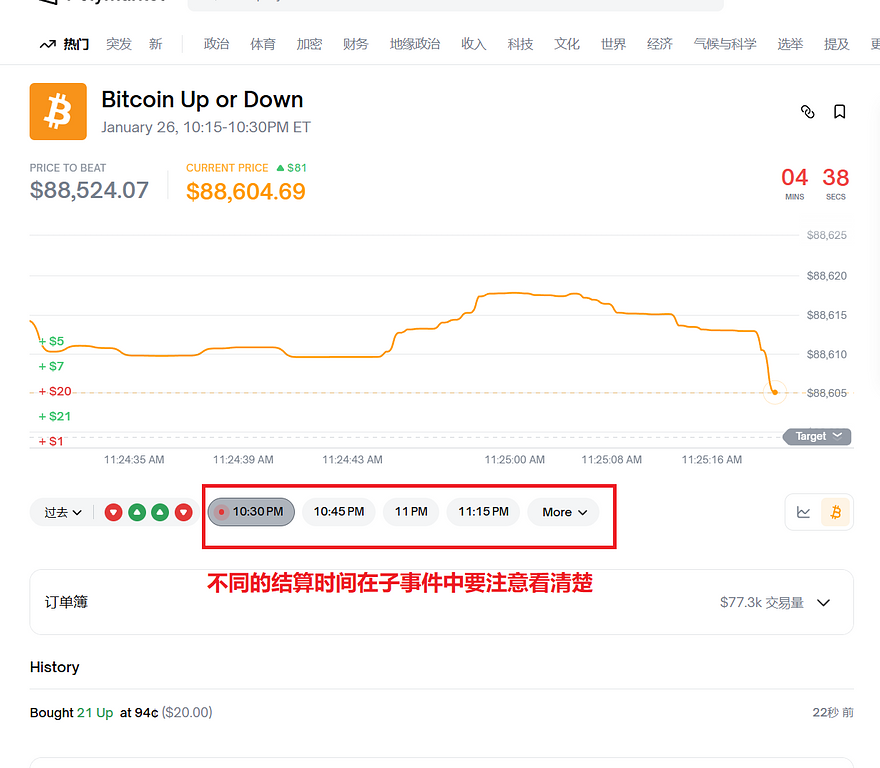Screen dimensions: 880x768
Task: Select the Bitcoin price chart view icon
Action: point(836,512)
